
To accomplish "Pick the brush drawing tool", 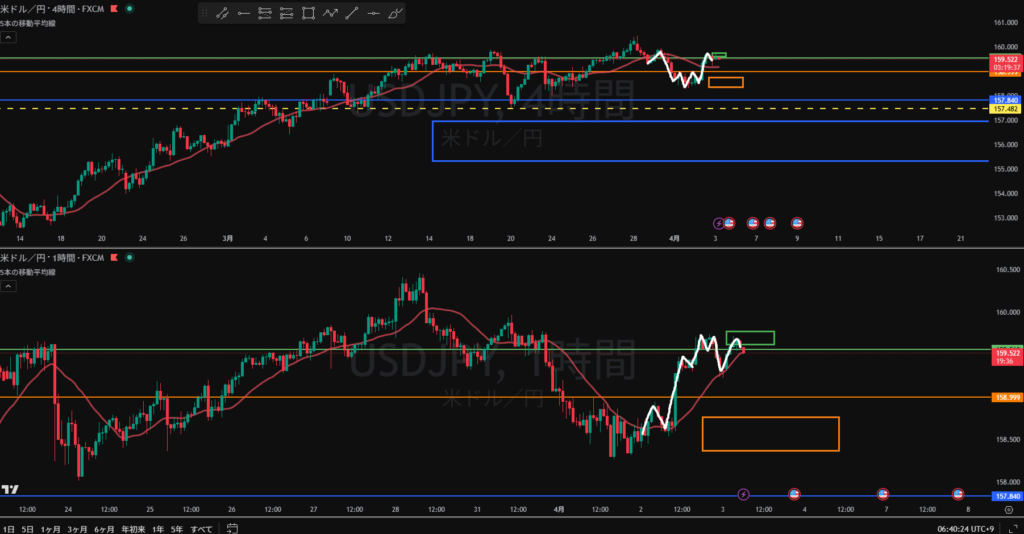I will click(395, 14).
